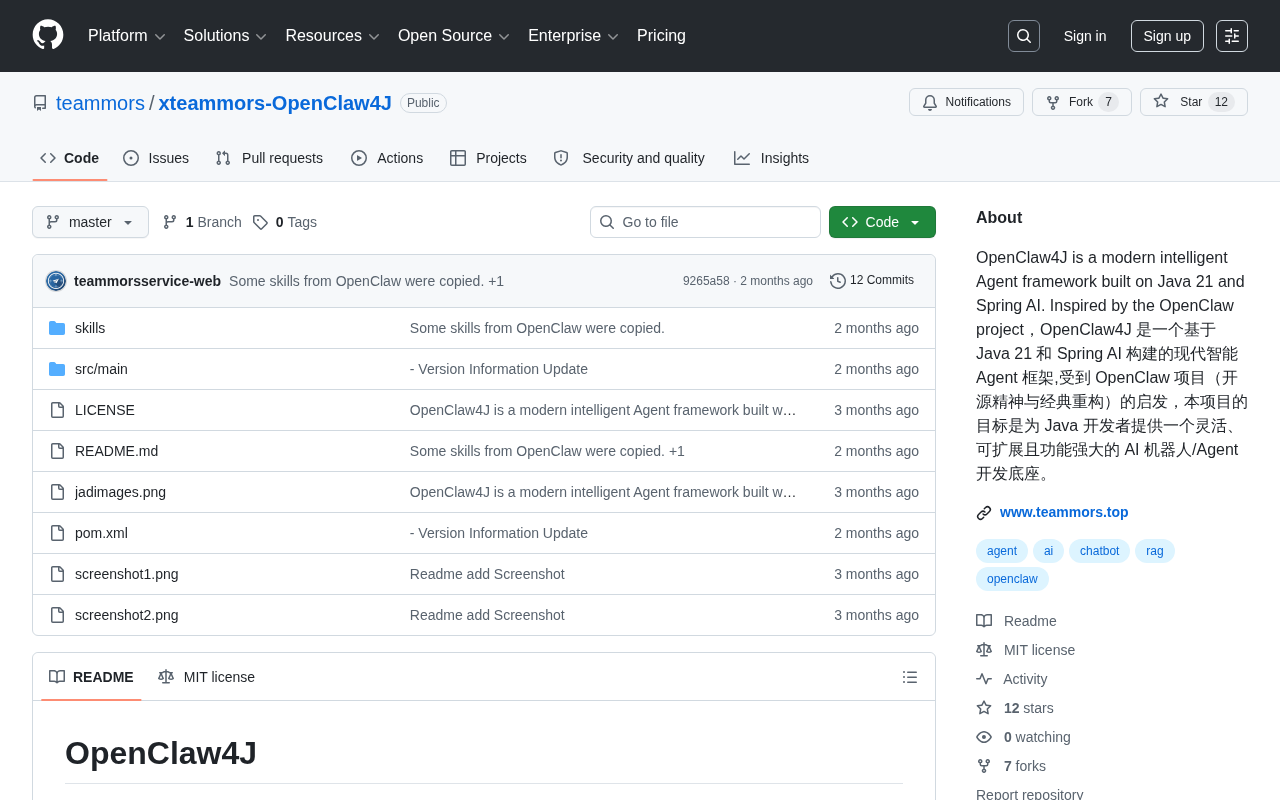Open the ai topic tag
This screenshot has width=1280, height=800.
click(1048, 551)
